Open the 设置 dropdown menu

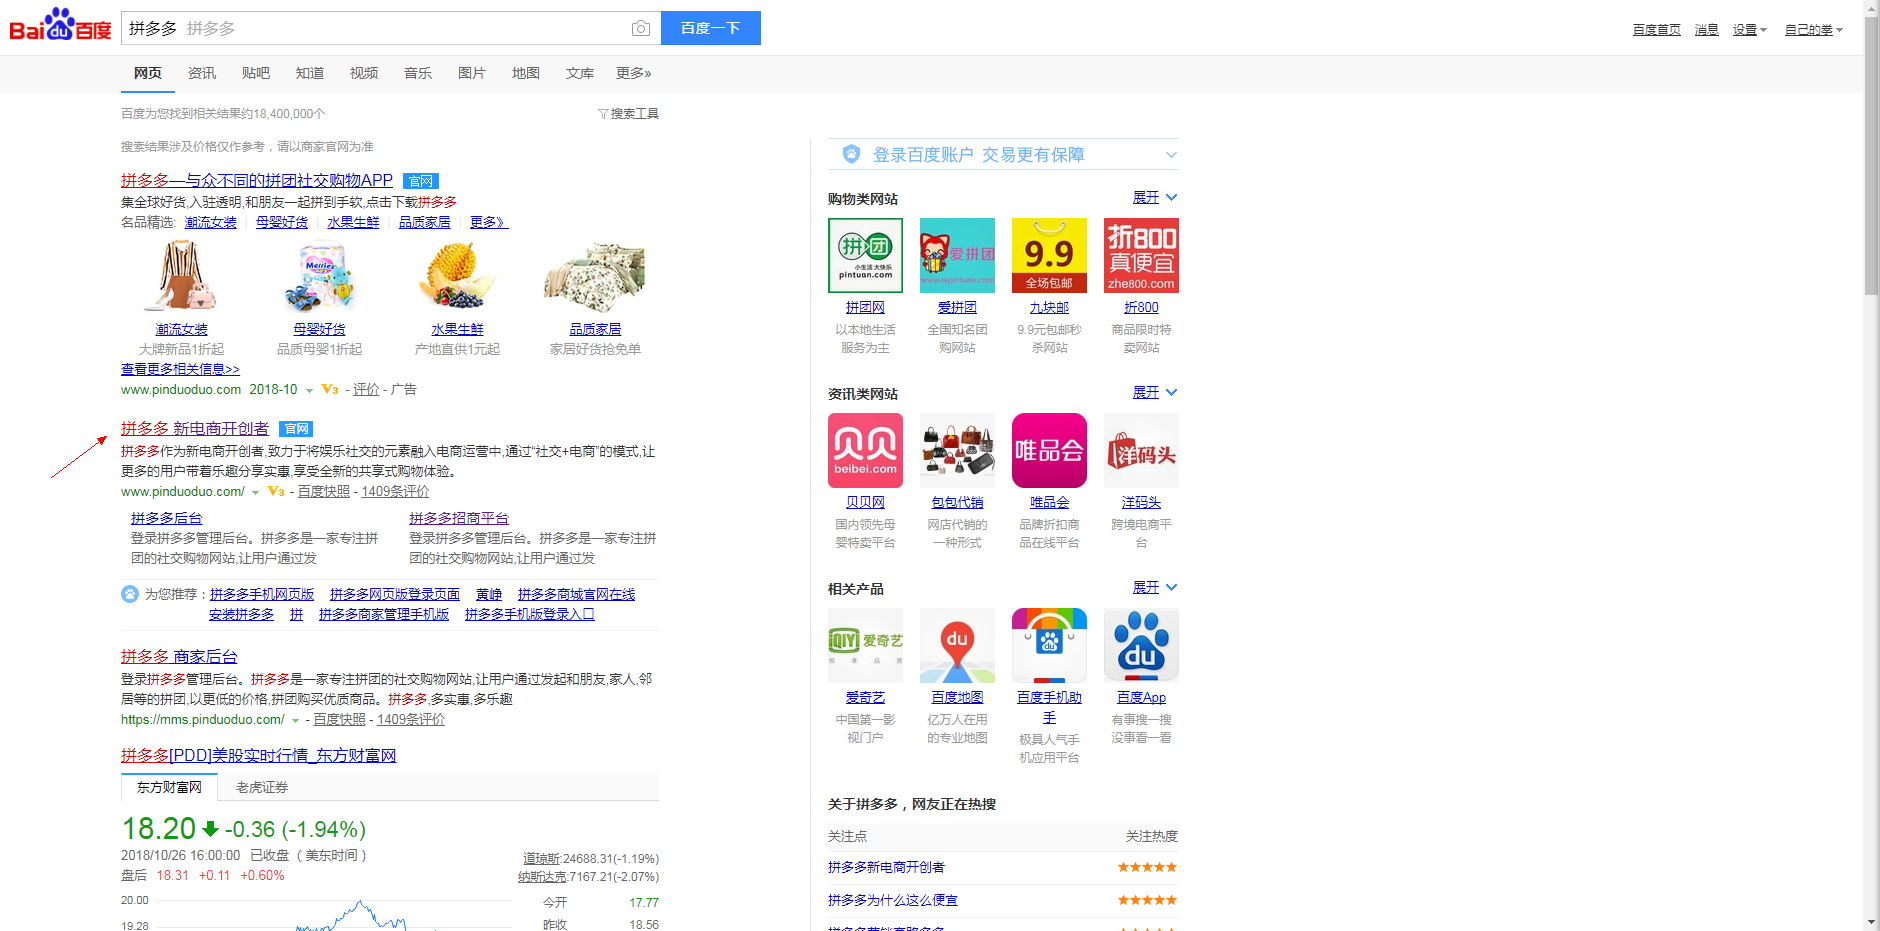[x=1749, y=30]
